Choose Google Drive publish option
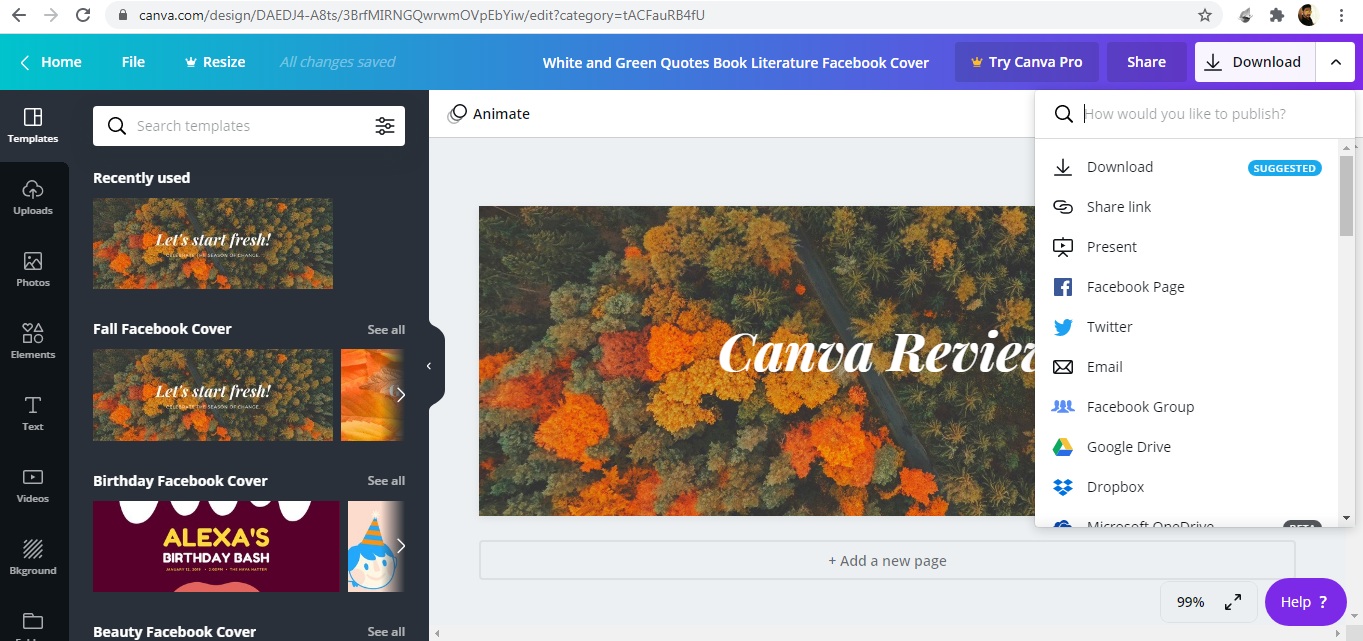Screen dimensions: 1363x641 pos(1187,447)
